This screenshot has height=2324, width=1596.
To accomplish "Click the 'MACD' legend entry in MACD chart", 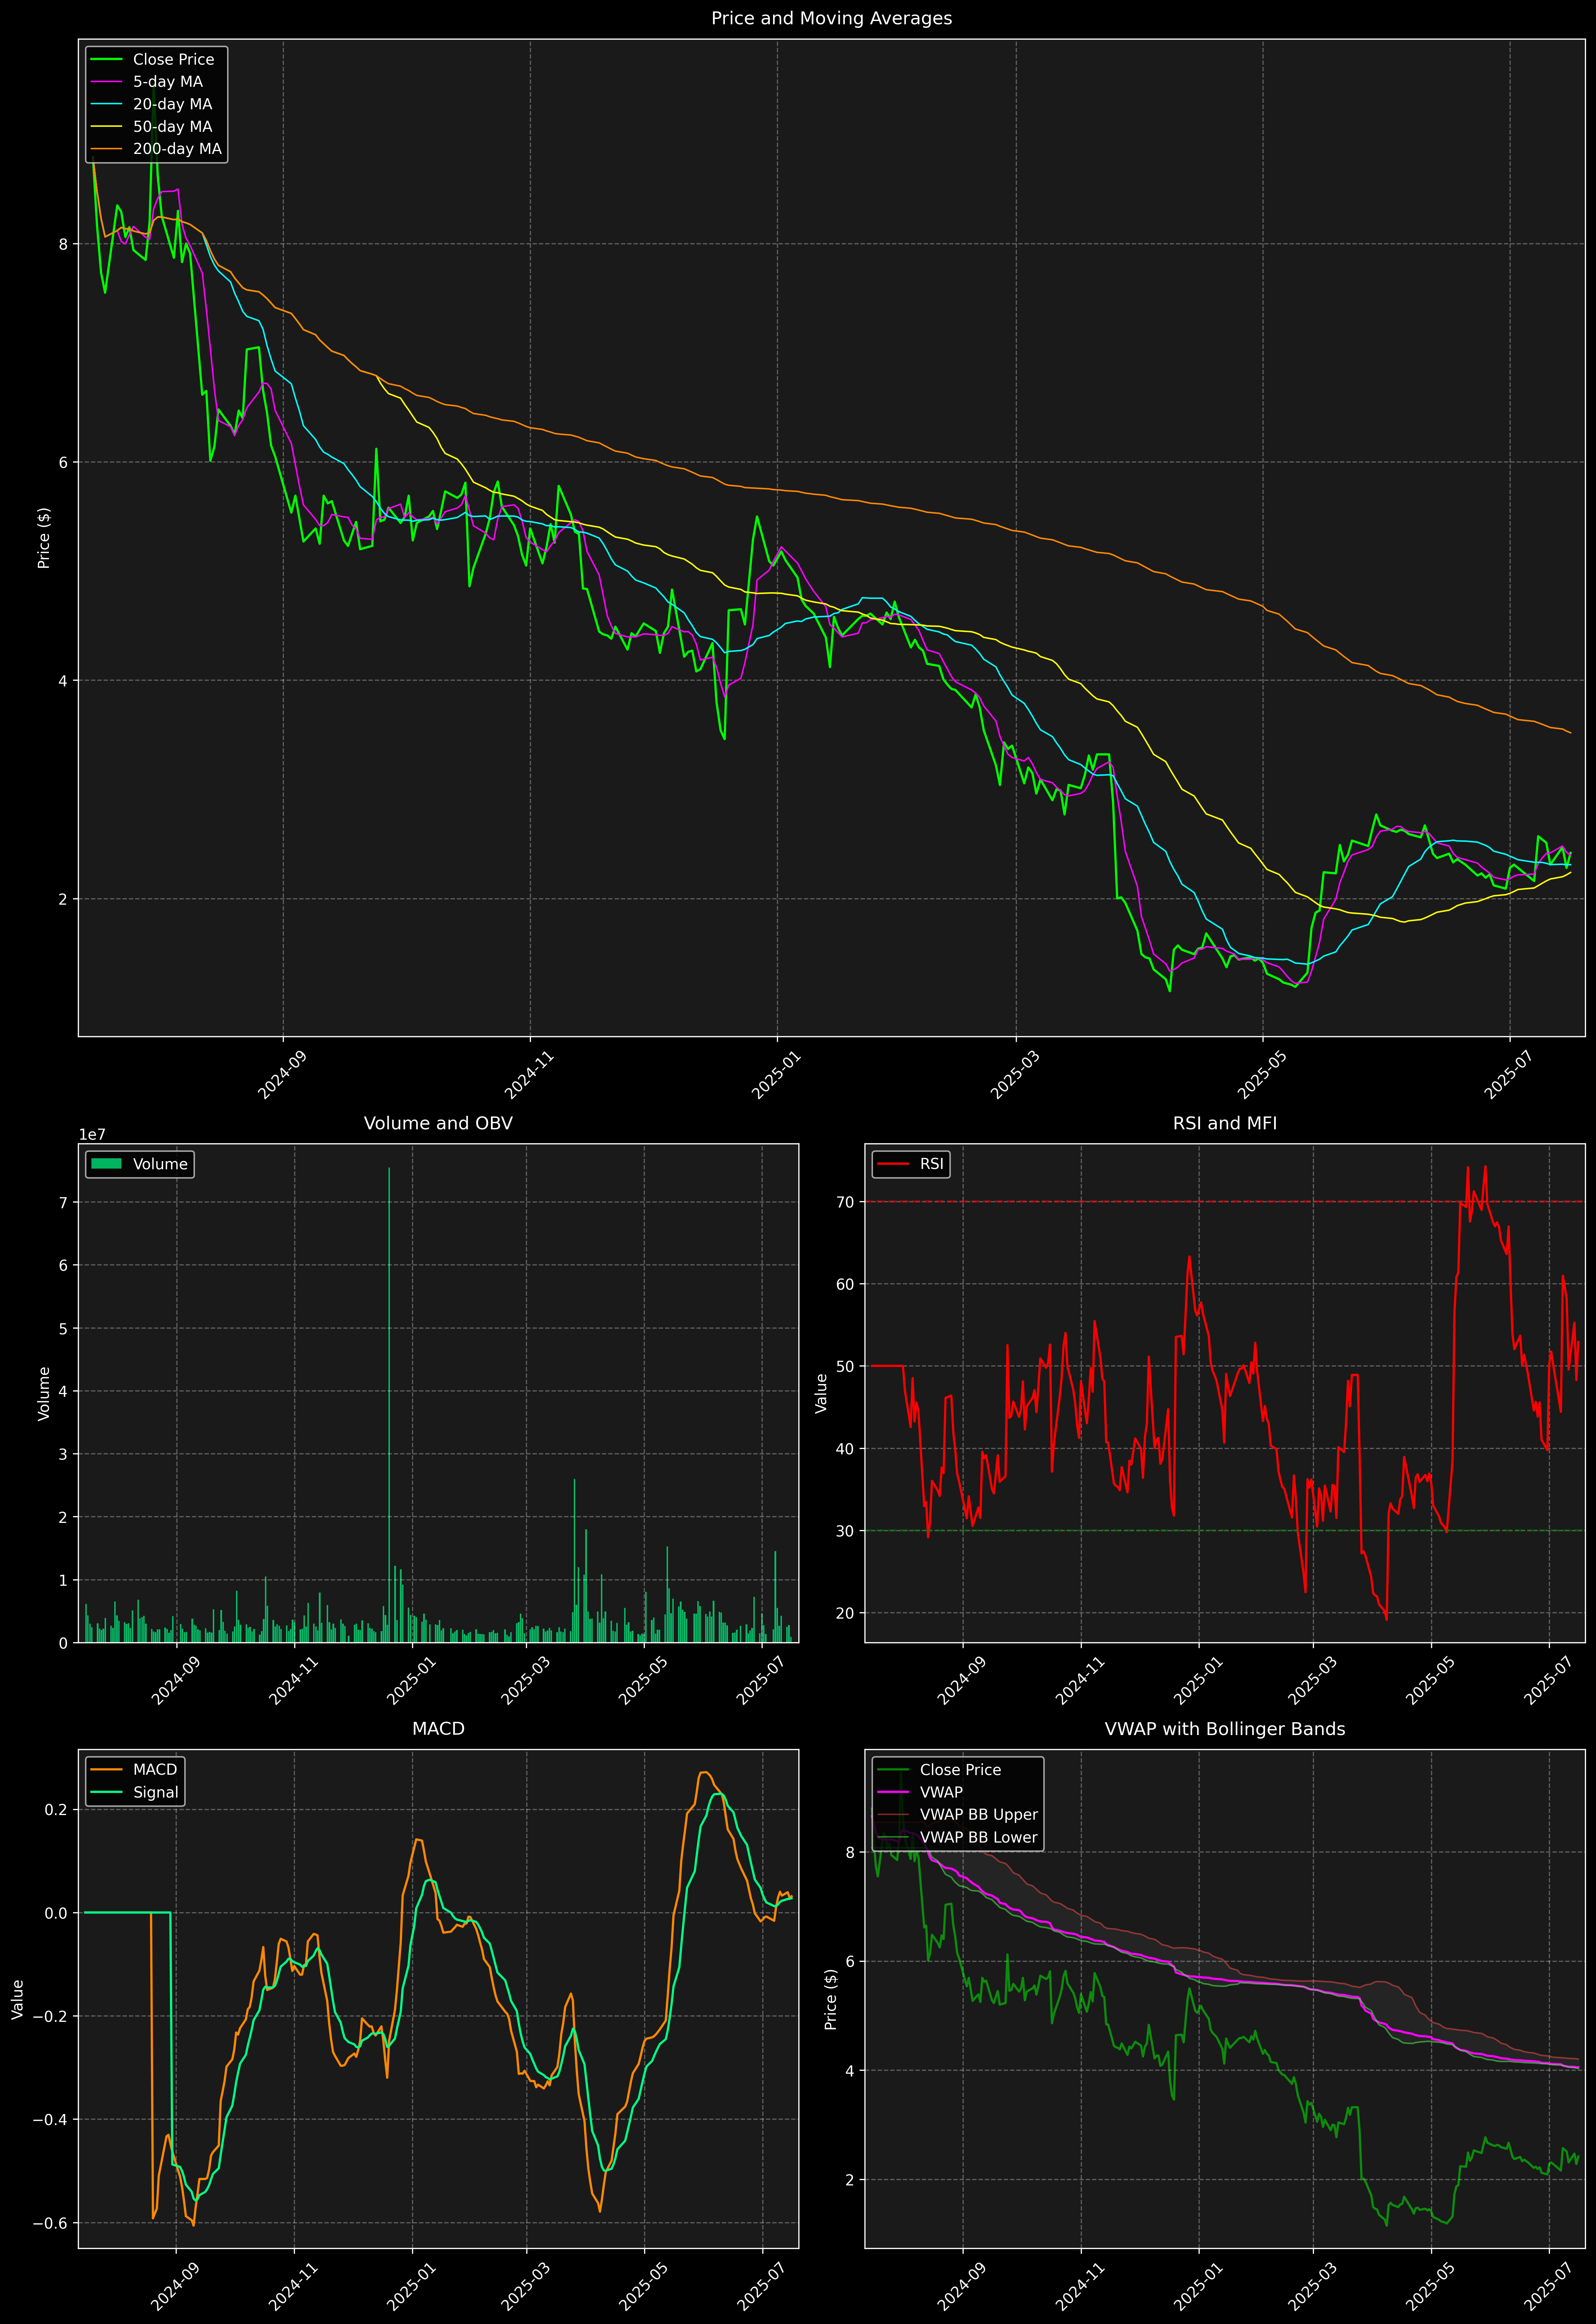I will click(x=134, y=1770).
